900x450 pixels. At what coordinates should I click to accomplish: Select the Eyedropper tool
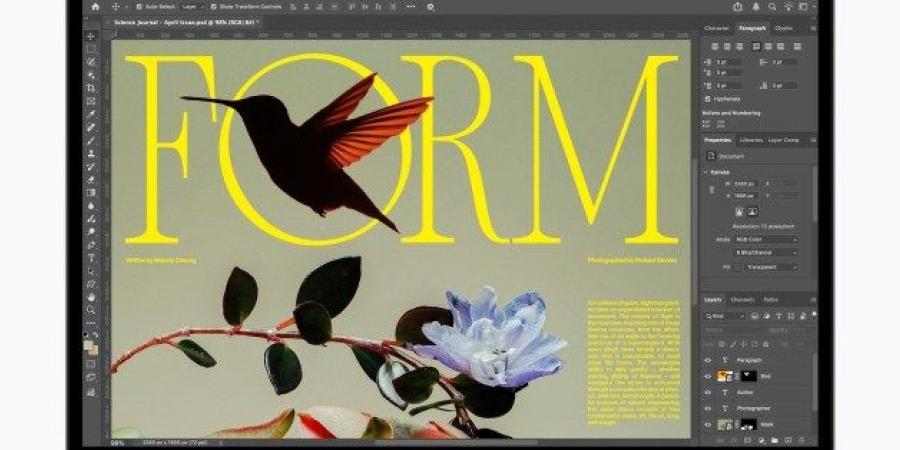point(91,114)
